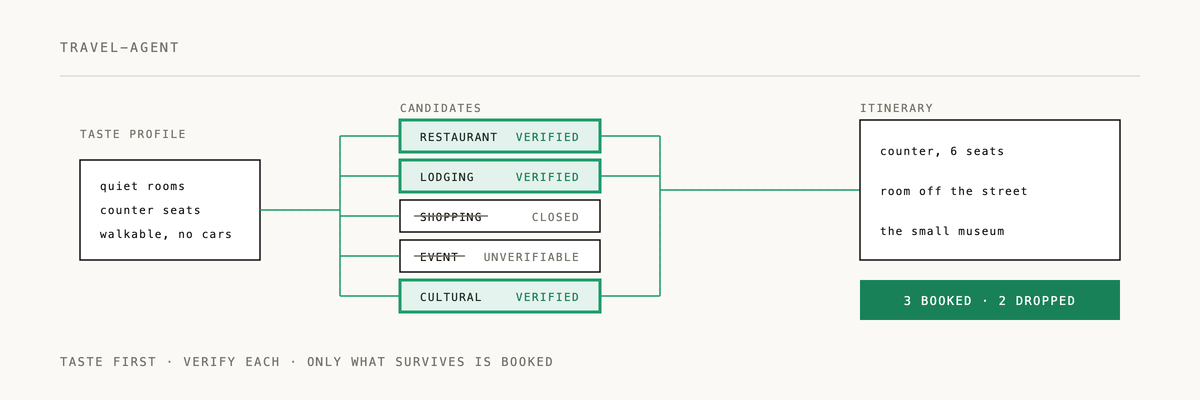Click the EVENT unverifiable candidate box

coord(500,256)
